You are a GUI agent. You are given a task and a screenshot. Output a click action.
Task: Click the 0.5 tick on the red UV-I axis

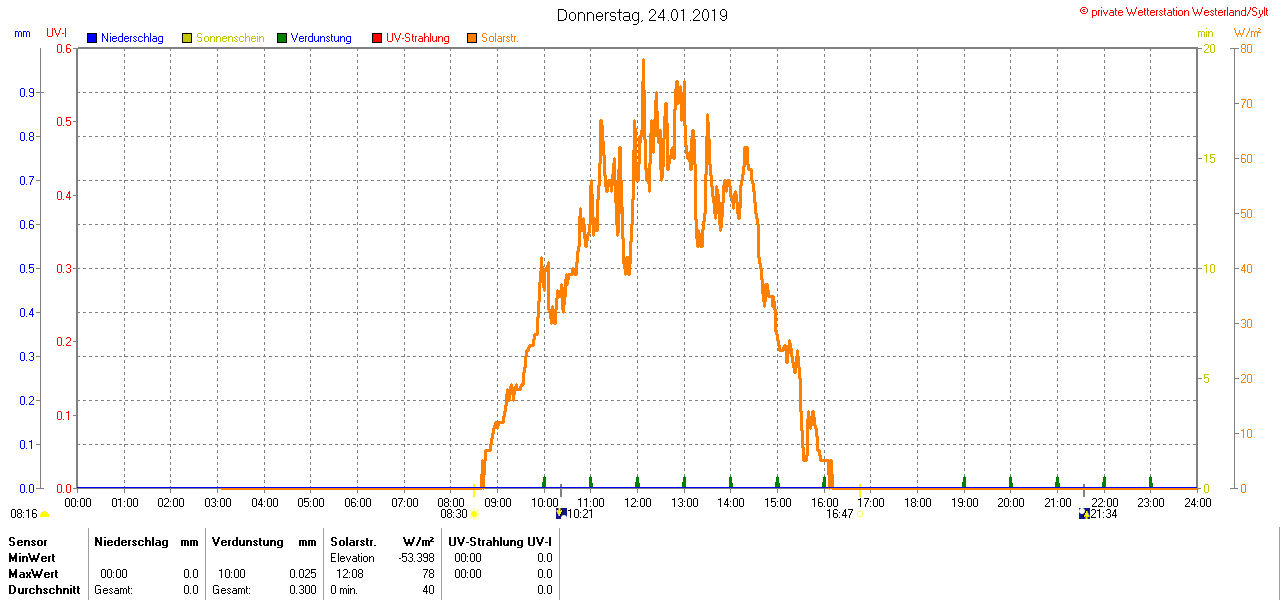(65, 121)
